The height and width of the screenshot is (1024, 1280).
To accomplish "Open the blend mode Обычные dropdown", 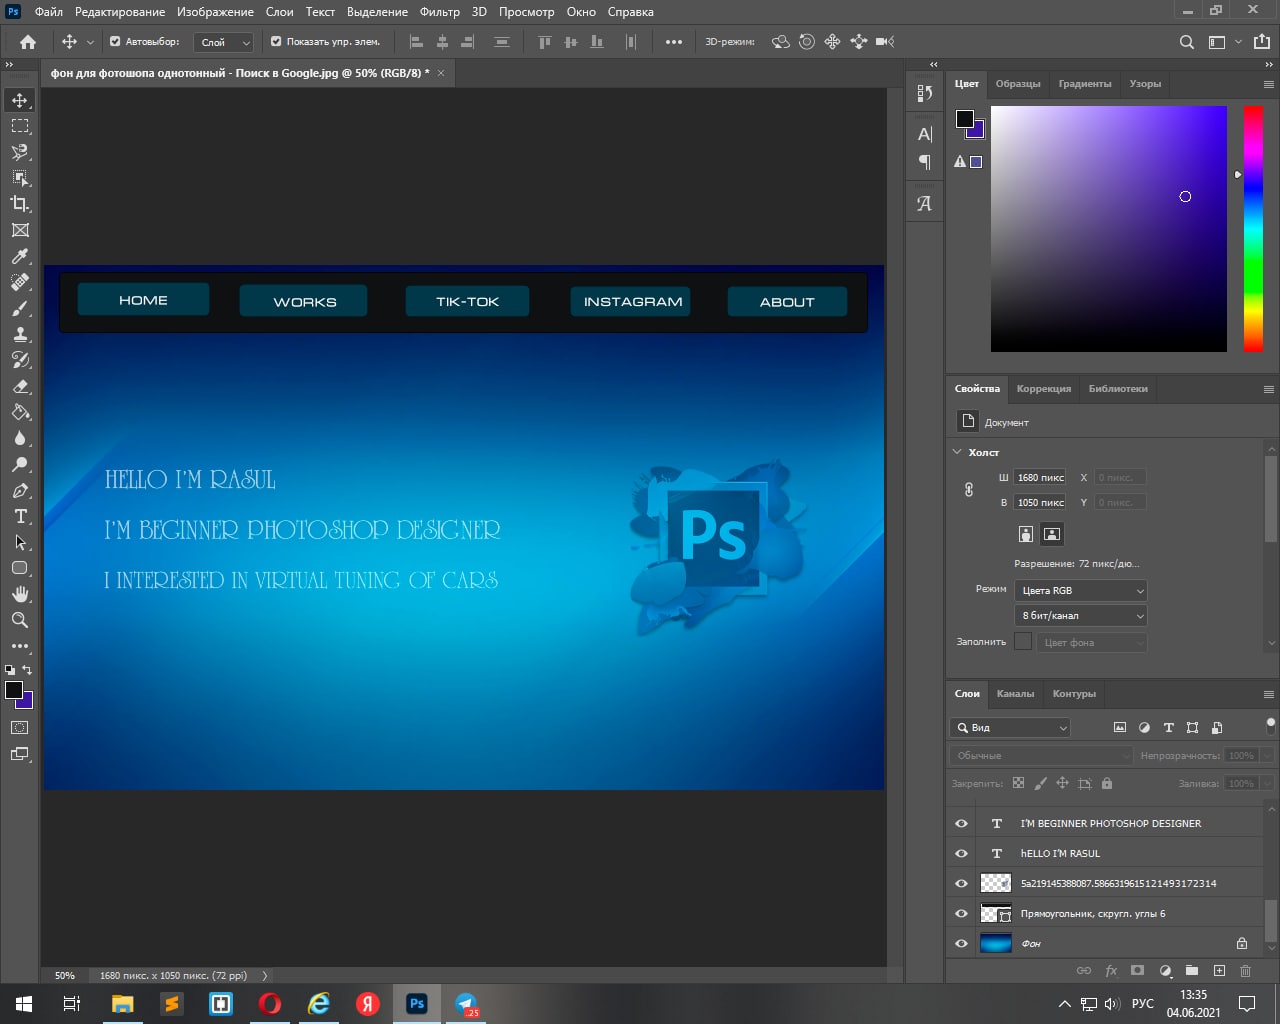I will tap(1041, 756).
